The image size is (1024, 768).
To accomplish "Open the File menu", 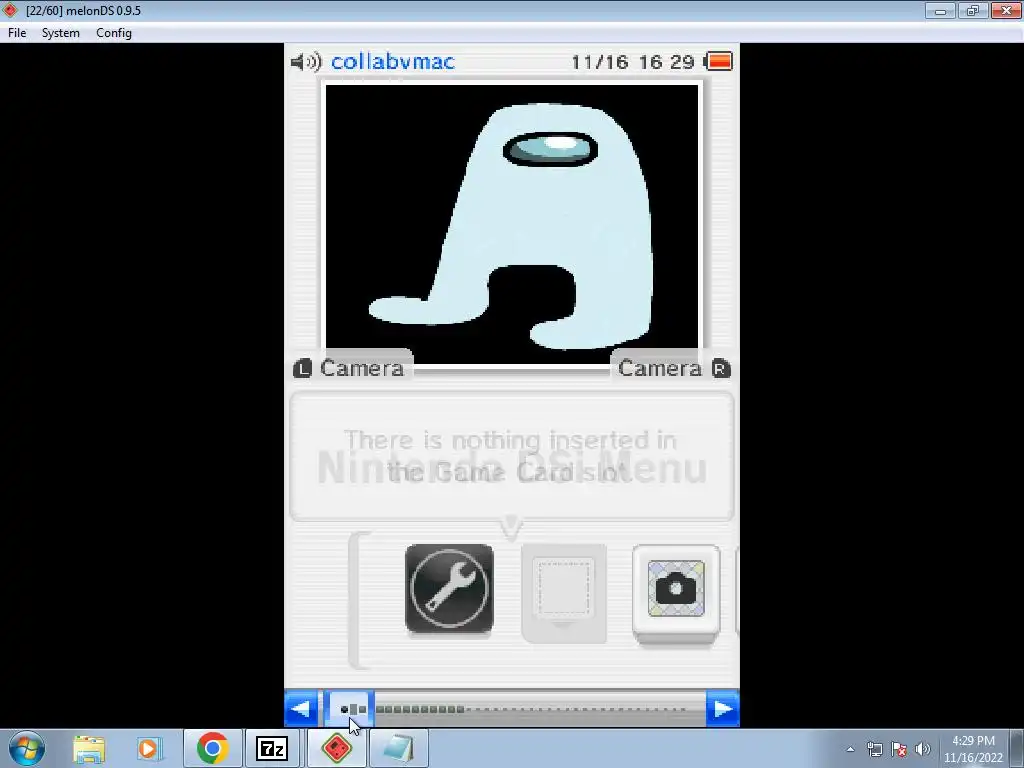I will 17,33.
